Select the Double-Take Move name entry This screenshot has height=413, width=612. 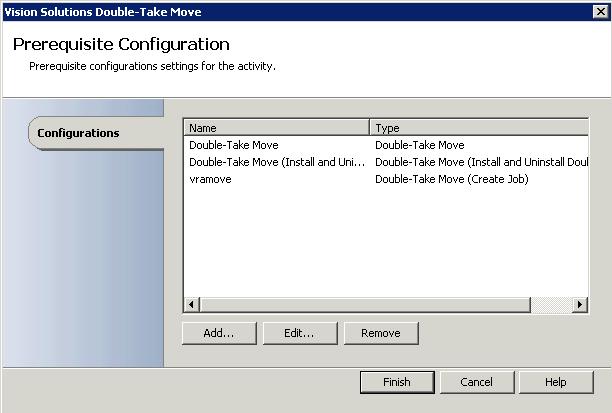(234, 145)
